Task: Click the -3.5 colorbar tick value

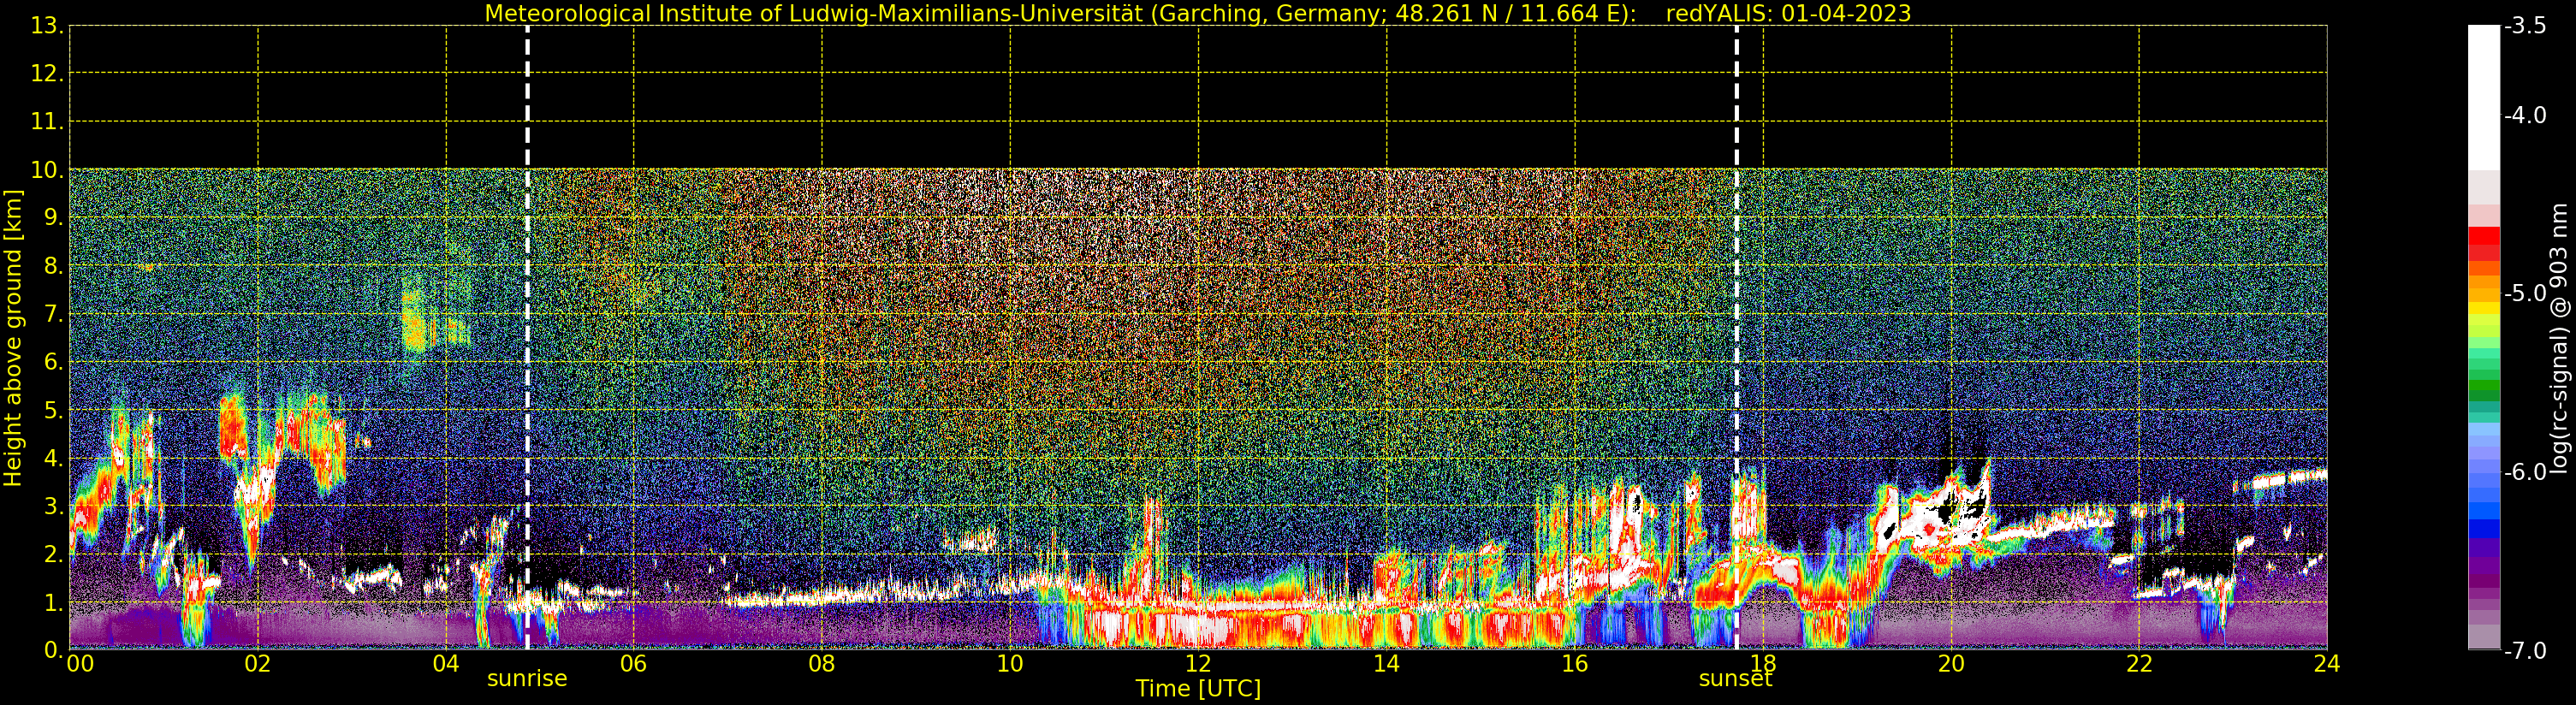Action: (2525, 26)
